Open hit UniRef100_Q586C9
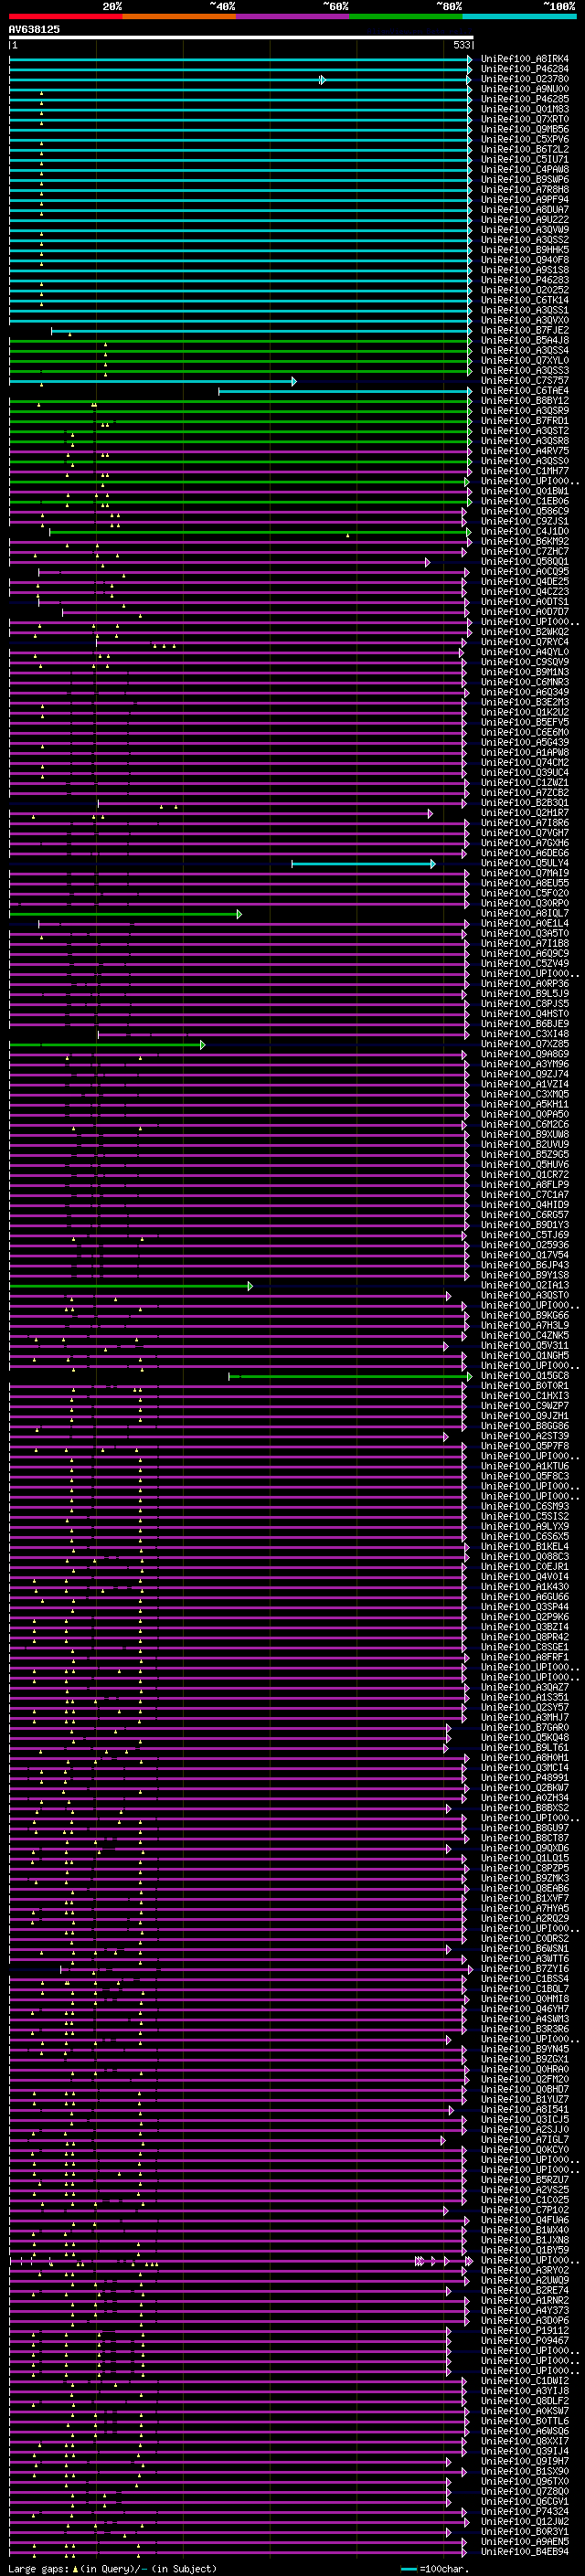585x2576 pixels. coord(524,511)
